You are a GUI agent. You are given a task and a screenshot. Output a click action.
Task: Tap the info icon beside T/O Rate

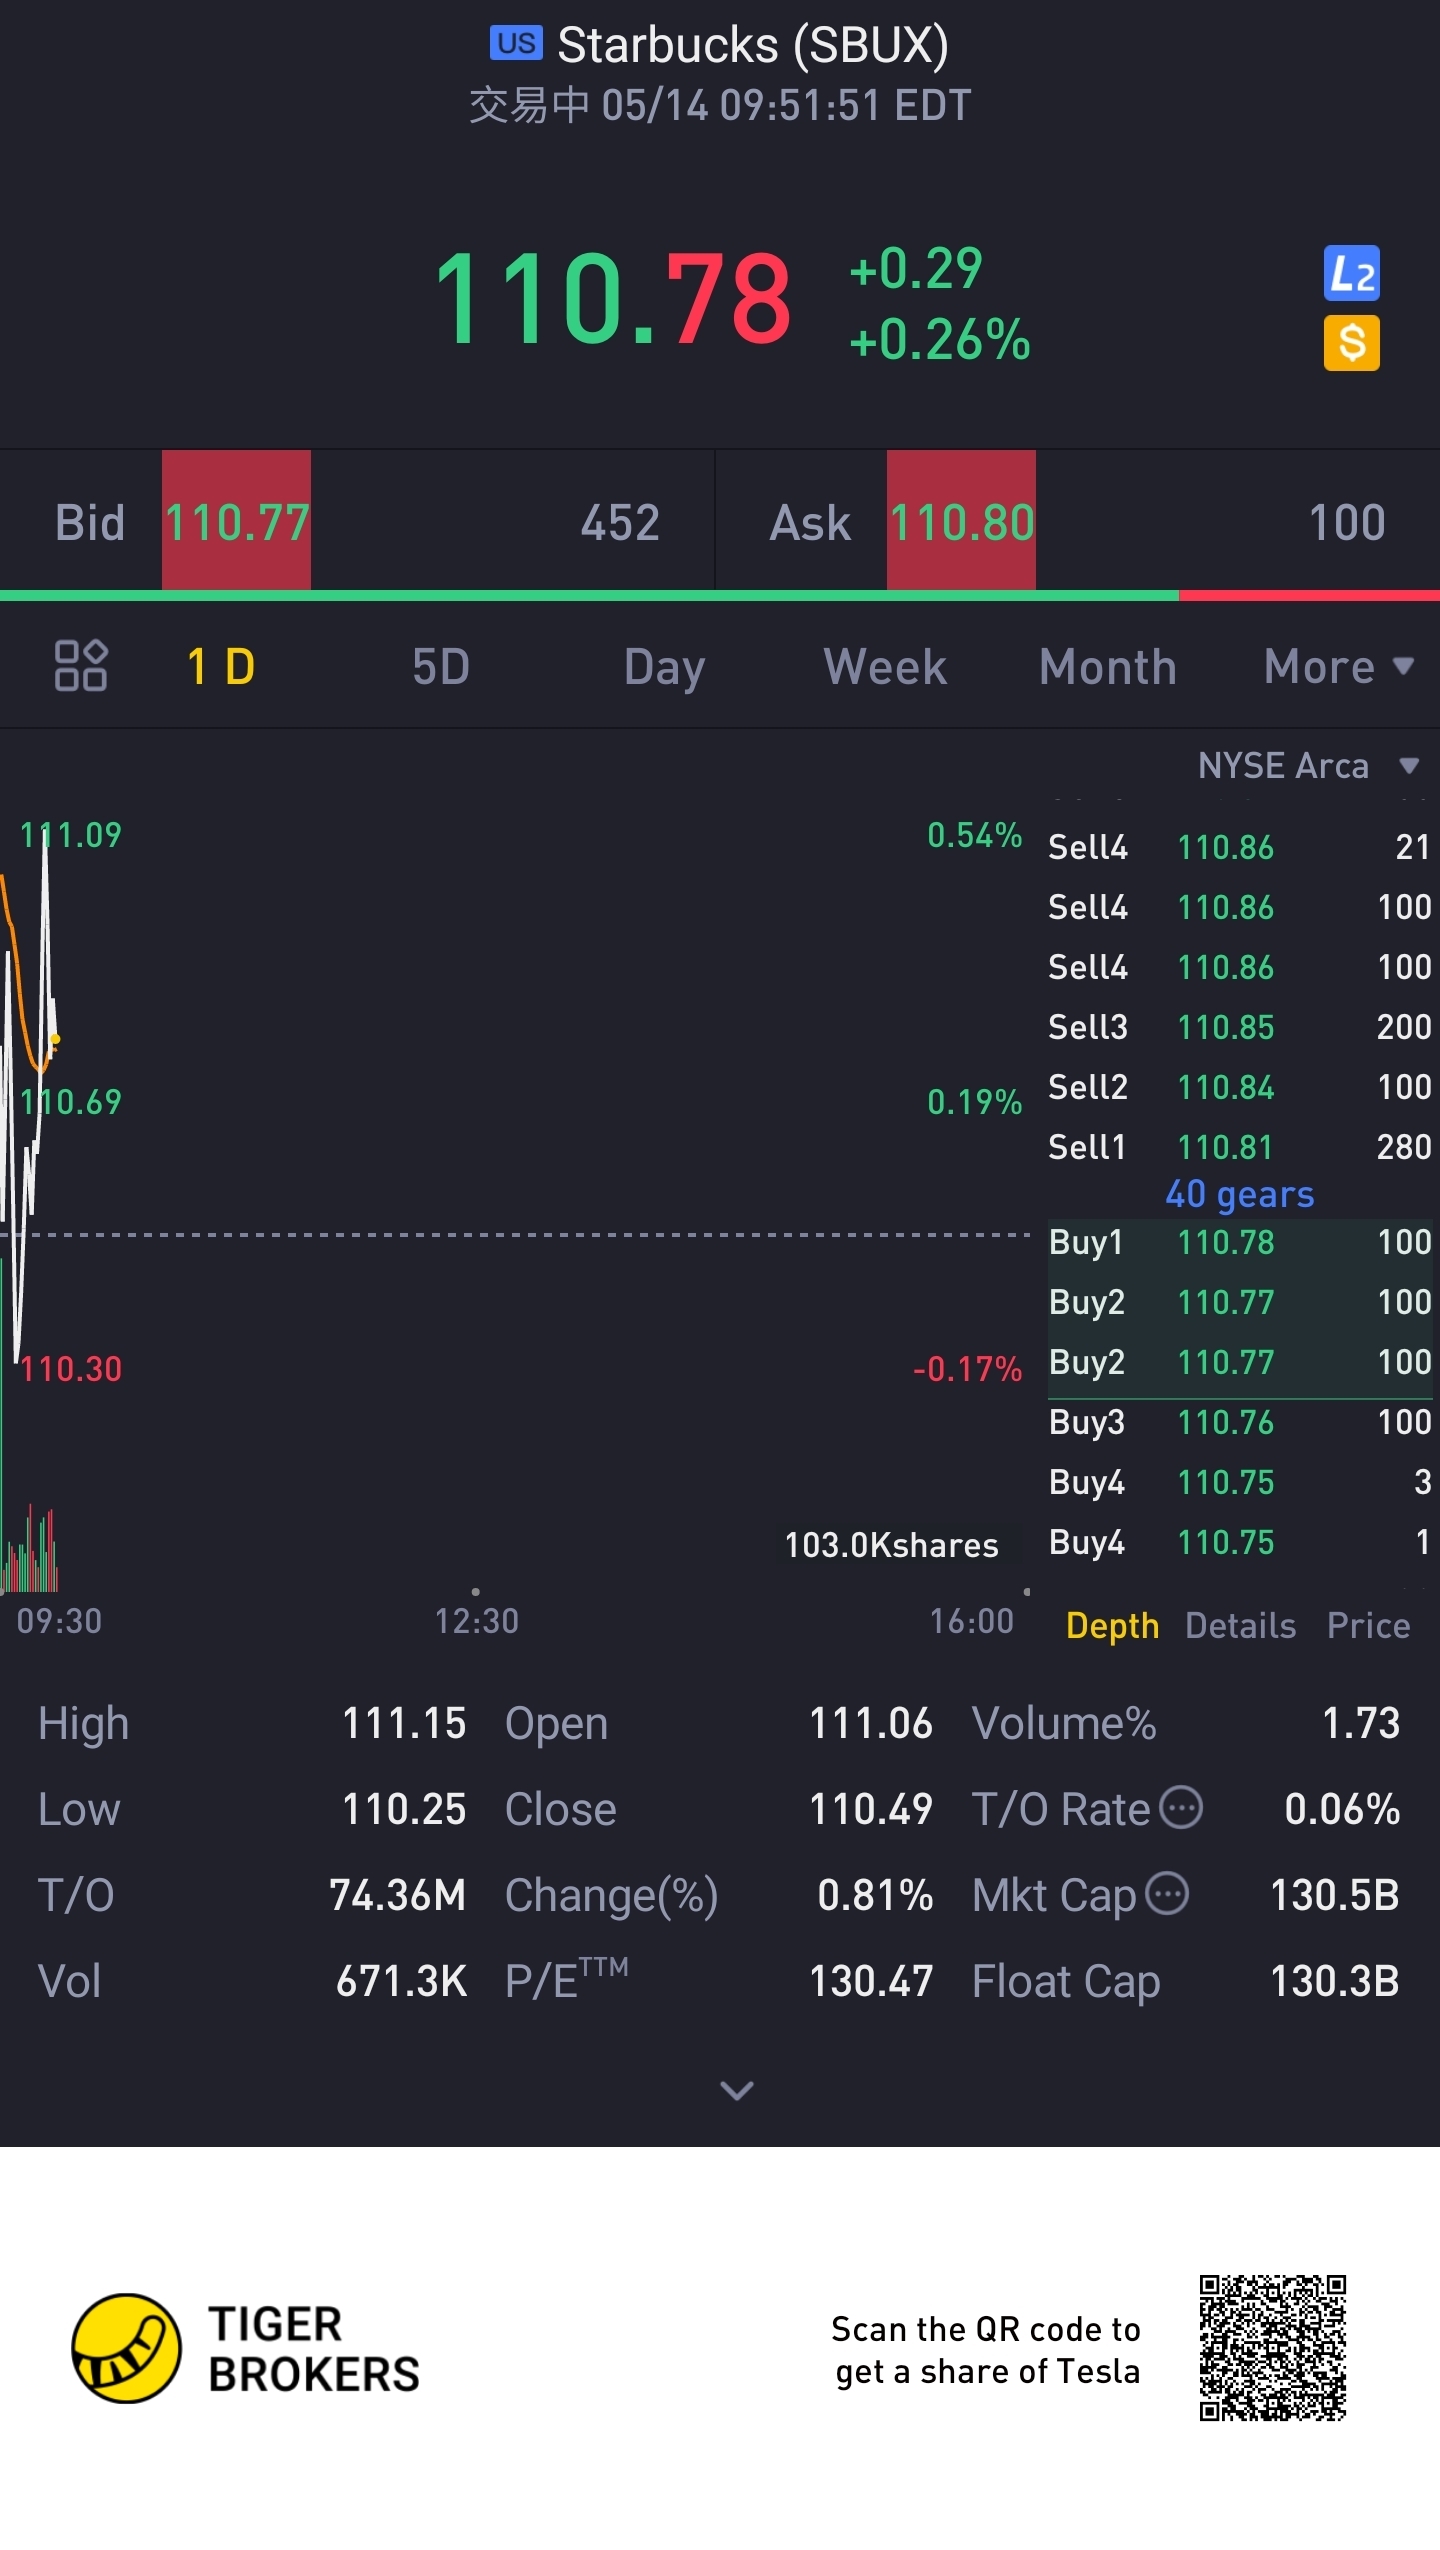[x=1181, y=1808]
